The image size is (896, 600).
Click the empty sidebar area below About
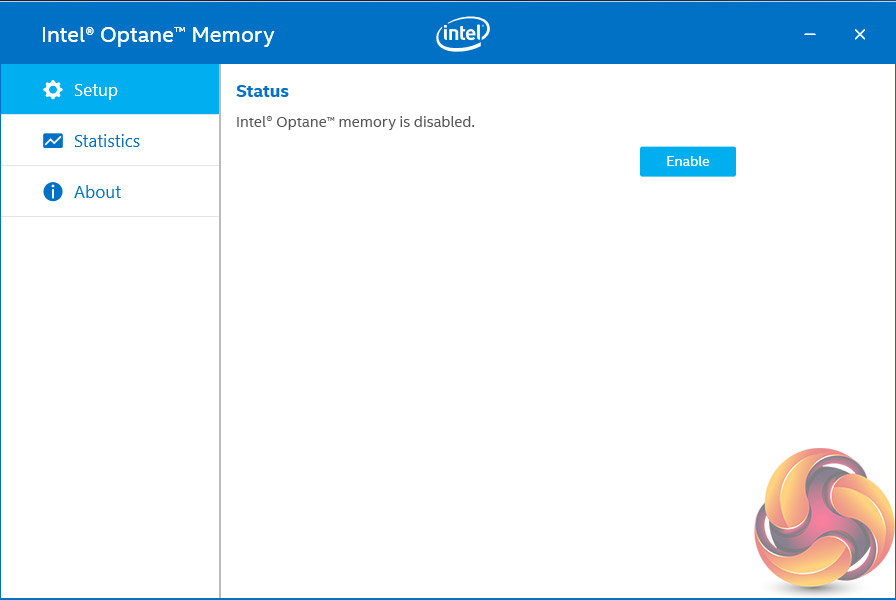(110, 400)
